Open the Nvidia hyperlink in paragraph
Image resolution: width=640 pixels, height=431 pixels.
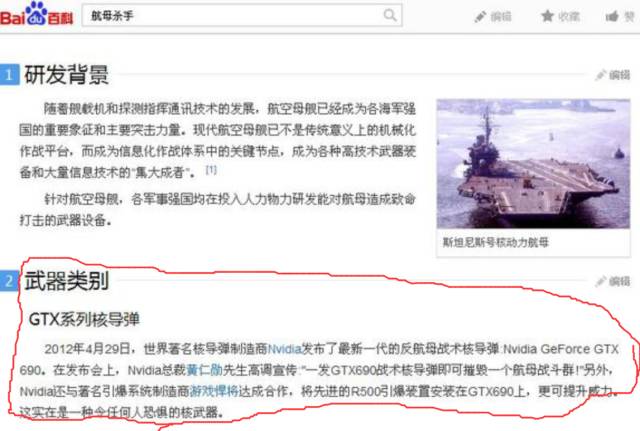click(284, 349)
